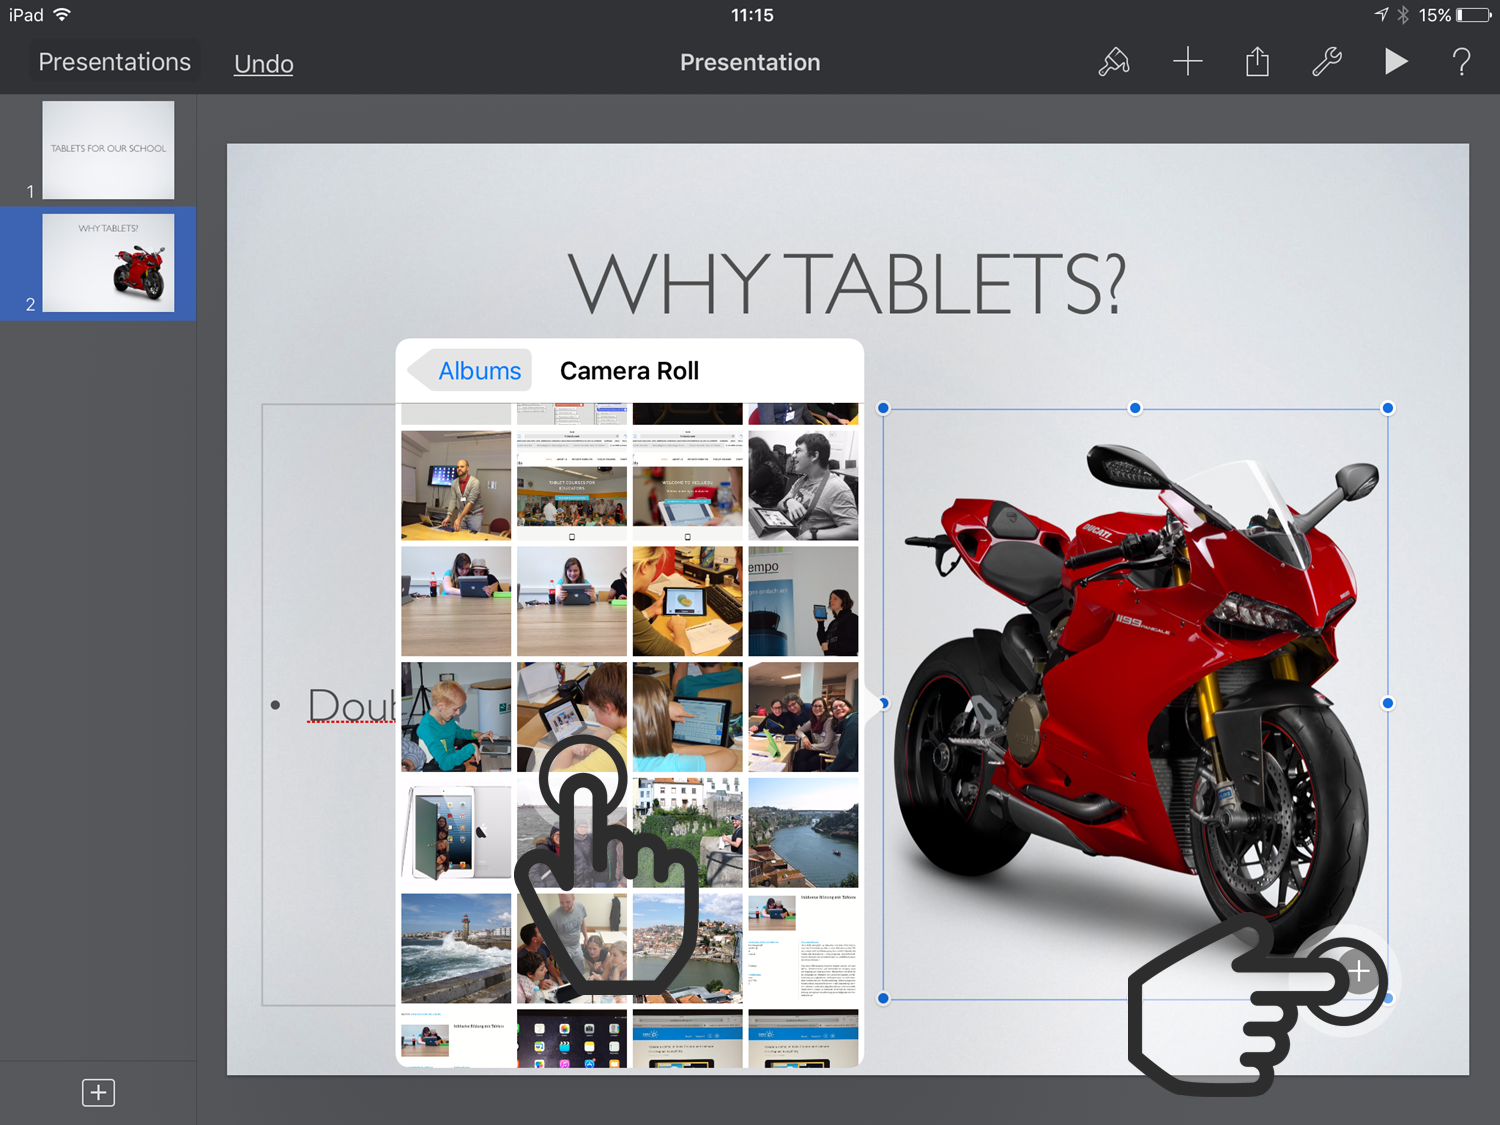Viewport: 1500px width, 1125px height.
Task: Choose black and white photo of man with tablet
Action: point(803,485)
